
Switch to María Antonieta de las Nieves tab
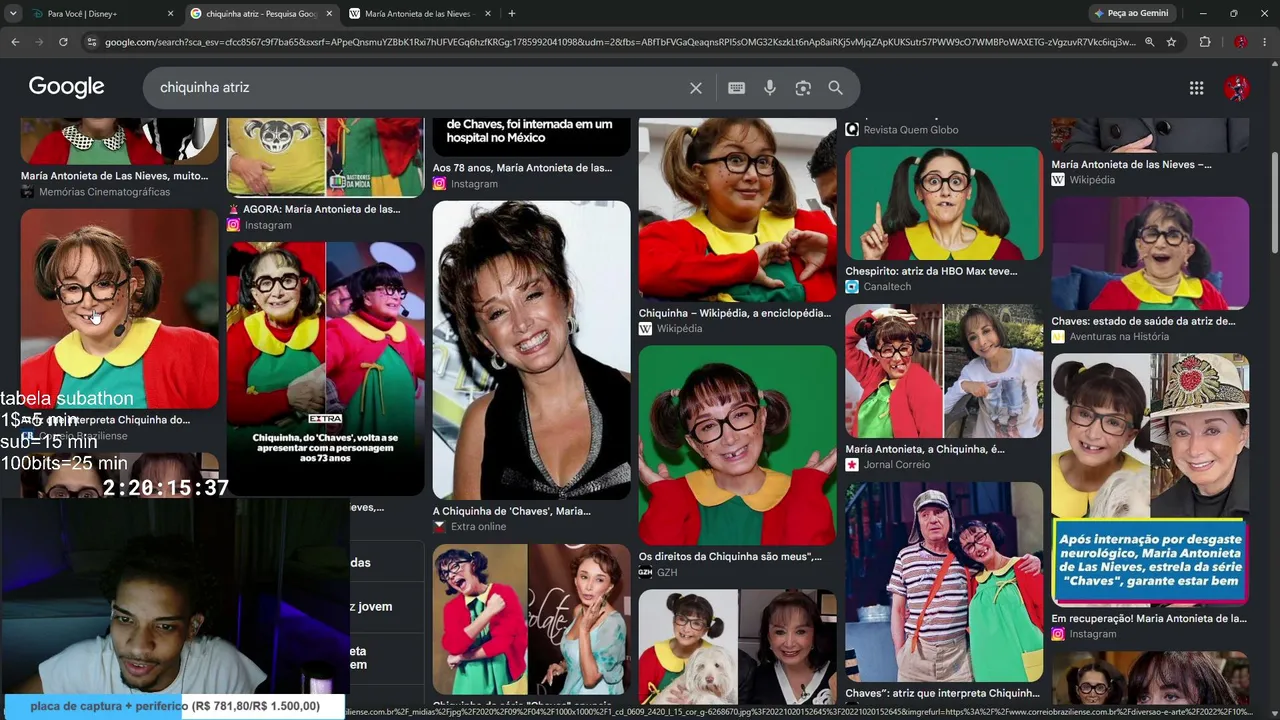(420, 14)
